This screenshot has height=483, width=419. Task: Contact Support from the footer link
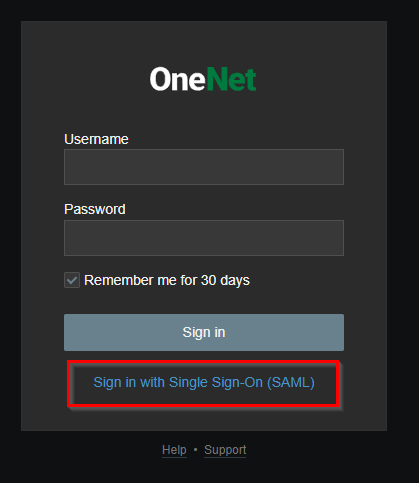pyautogui.click(x=225, y=450)
